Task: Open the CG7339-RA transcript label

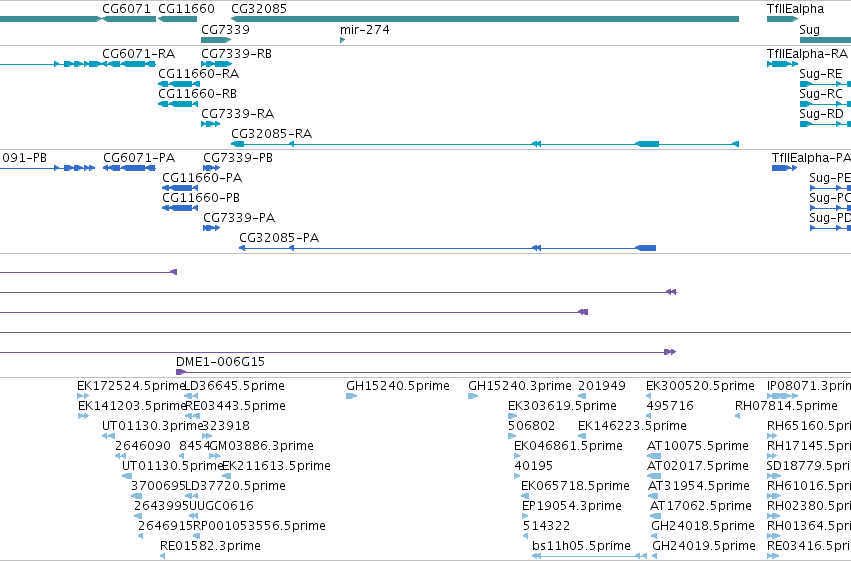Action: pyautogui.click(x=237, y=114)
